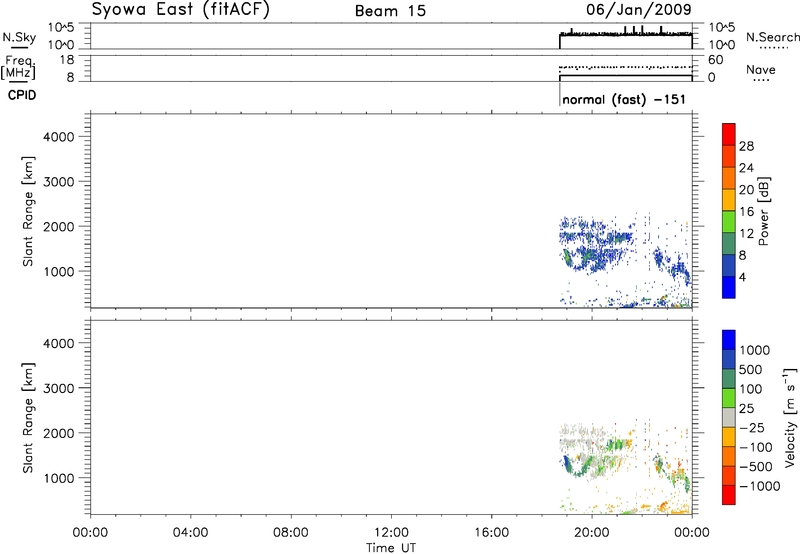Image resolution: width=800 pixels, height=554 pixels.
Task: Click the "16:00" time tick label
Action: (491, 533)
